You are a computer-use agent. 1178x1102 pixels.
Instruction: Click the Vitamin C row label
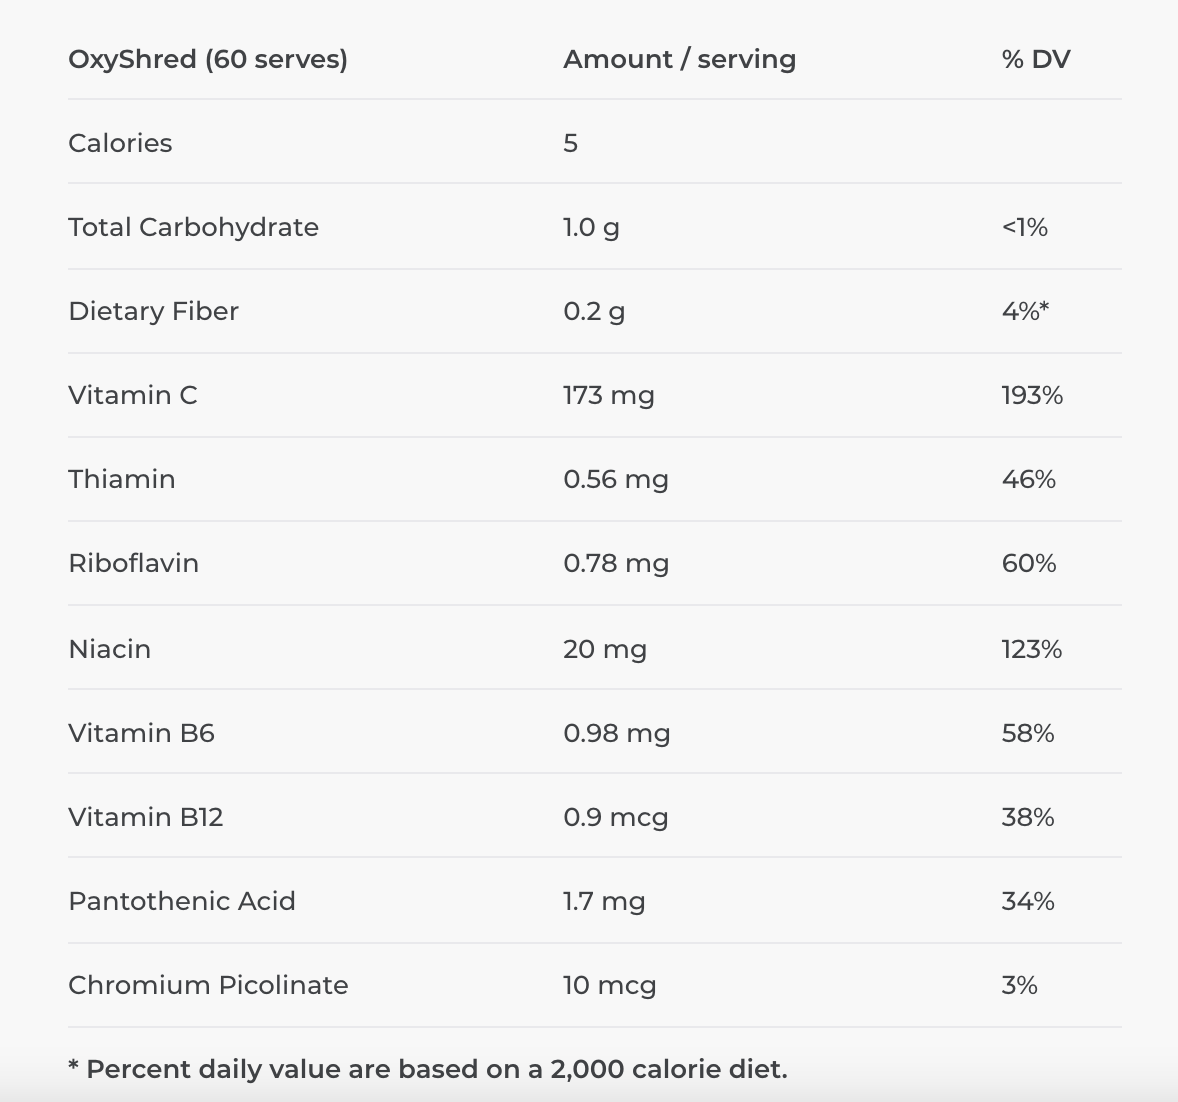(133, 395)
